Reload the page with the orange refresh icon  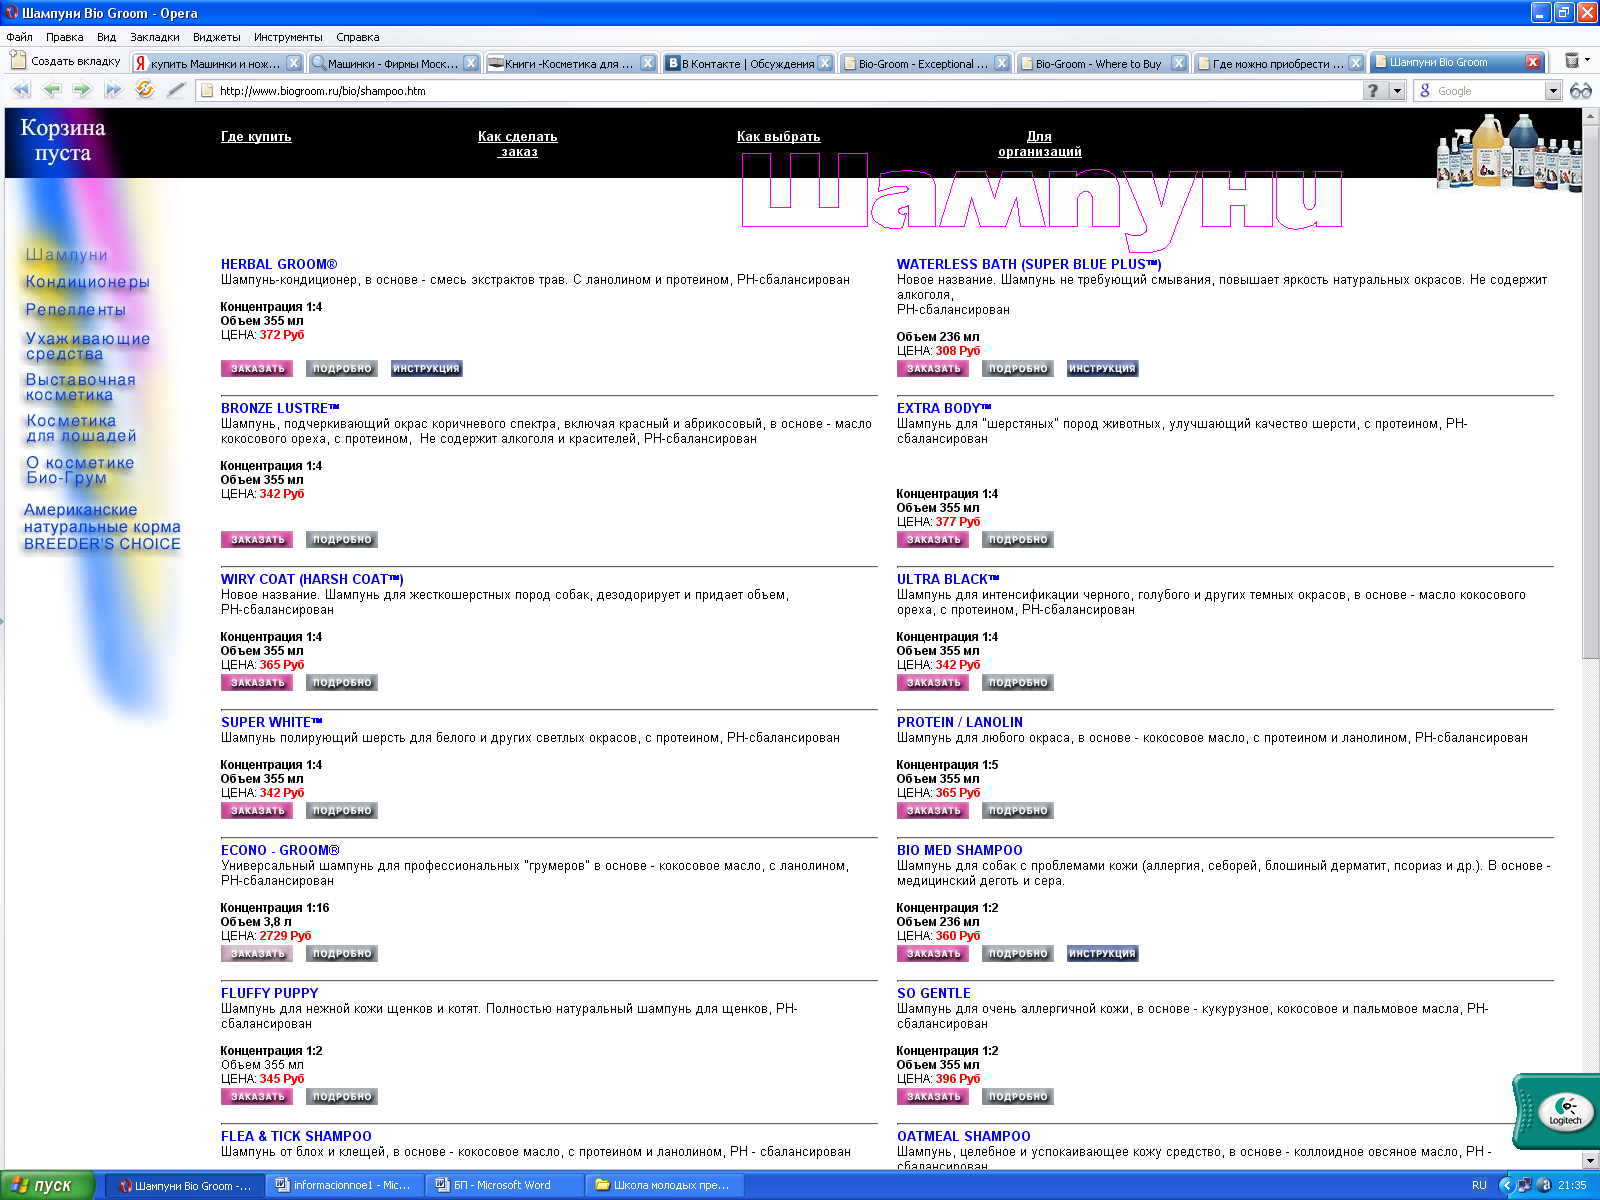pos(145,90)
